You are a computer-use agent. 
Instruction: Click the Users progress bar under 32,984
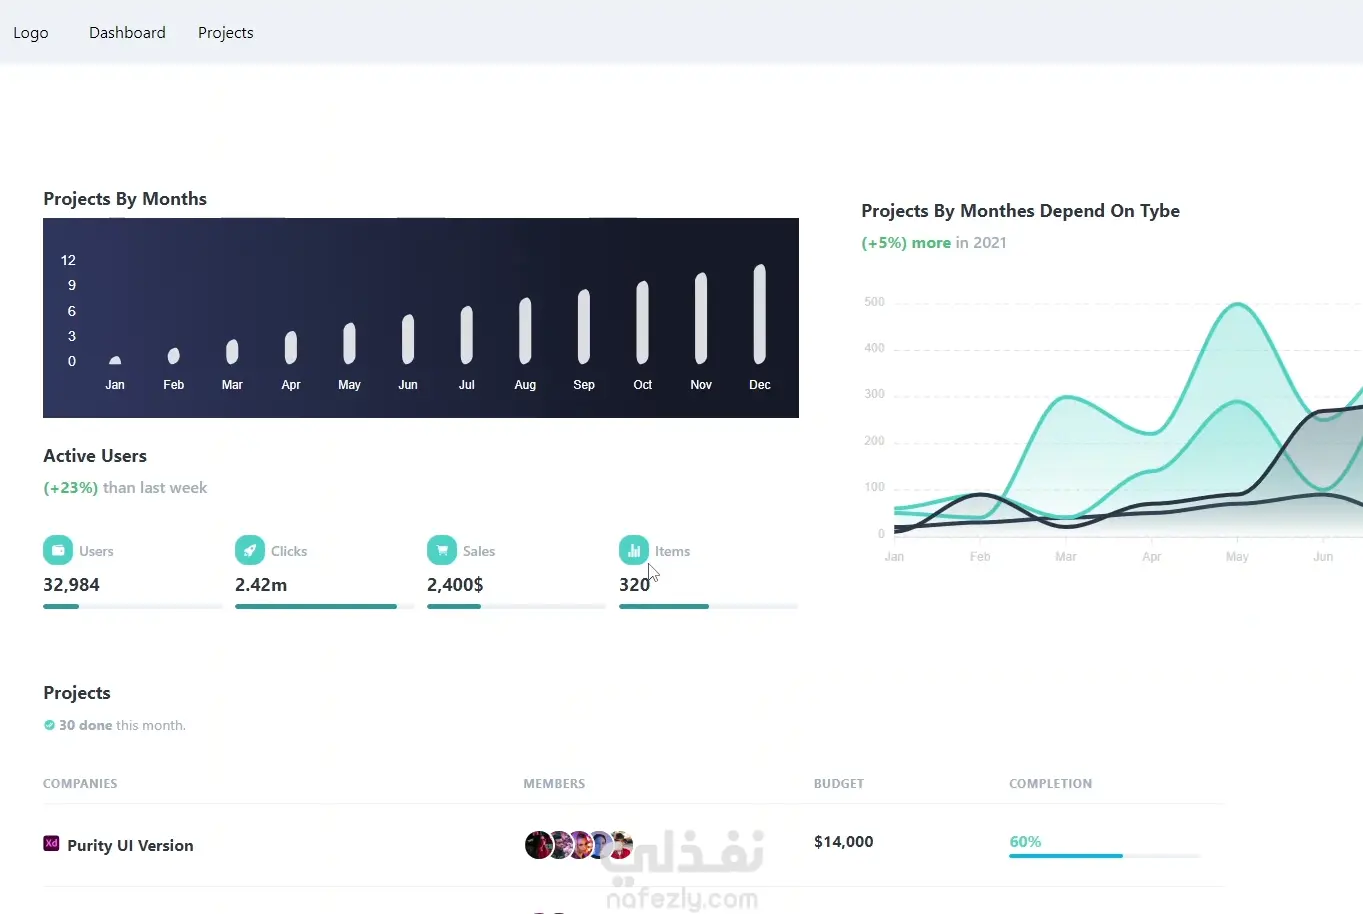click(132, 606)
